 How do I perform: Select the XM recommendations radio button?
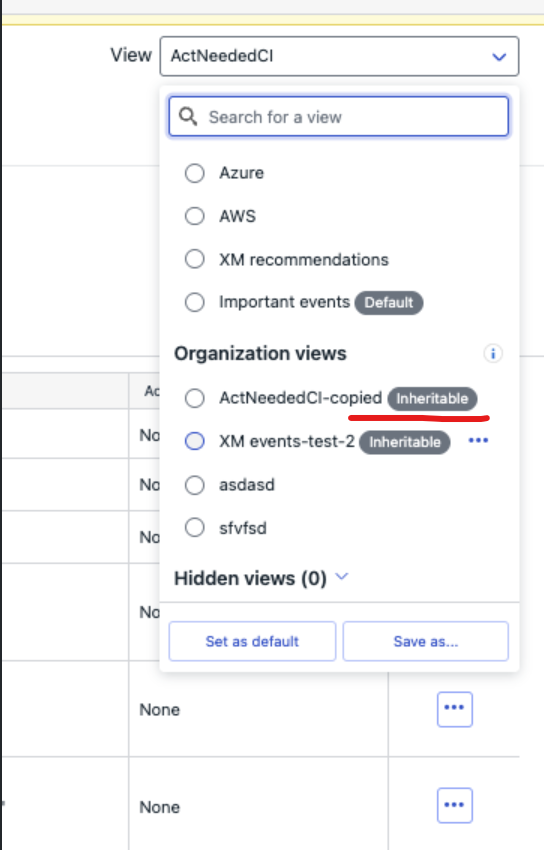(x=195, y=259)
